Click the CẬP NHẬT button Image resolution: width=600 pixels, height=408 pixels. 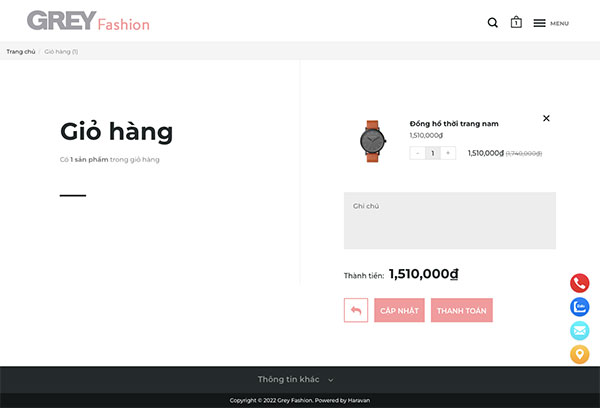pos(399,310)
